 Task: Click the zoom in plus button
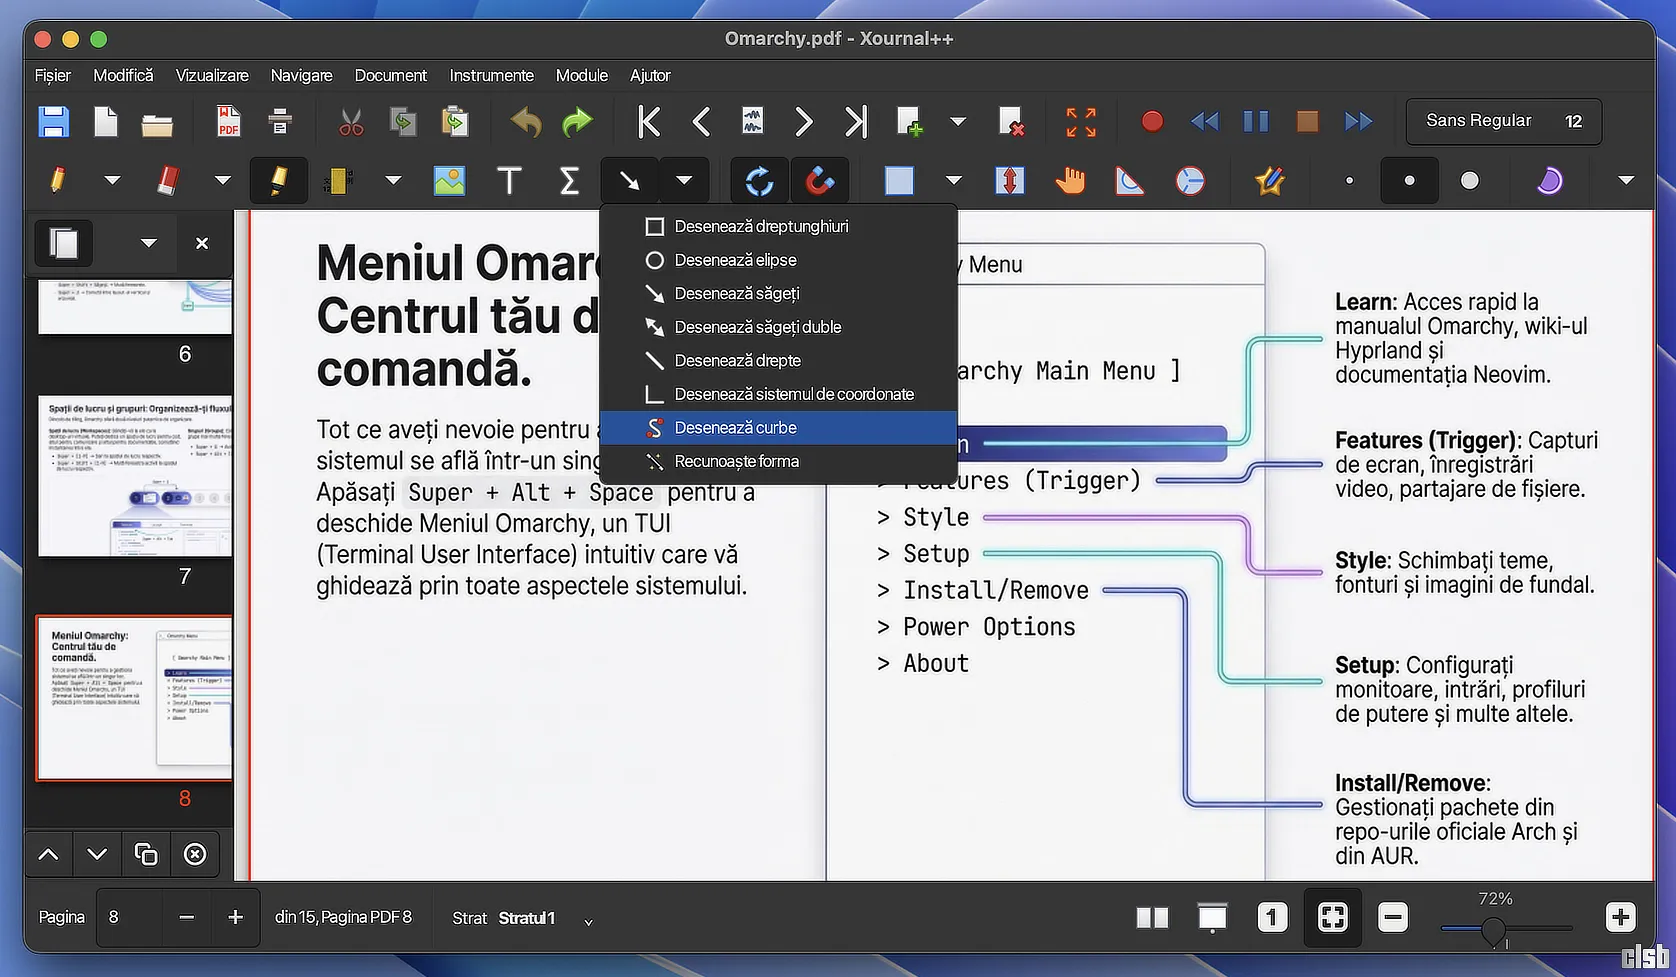tap(1620, 917)
